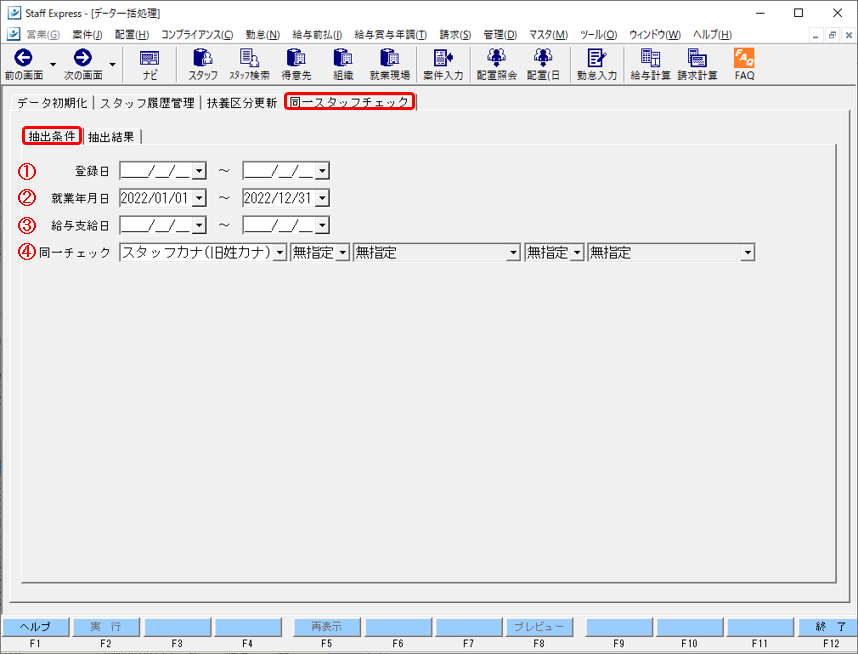Open the スタッフカナ(旧姓カナ) dropdown

(280, 253)
